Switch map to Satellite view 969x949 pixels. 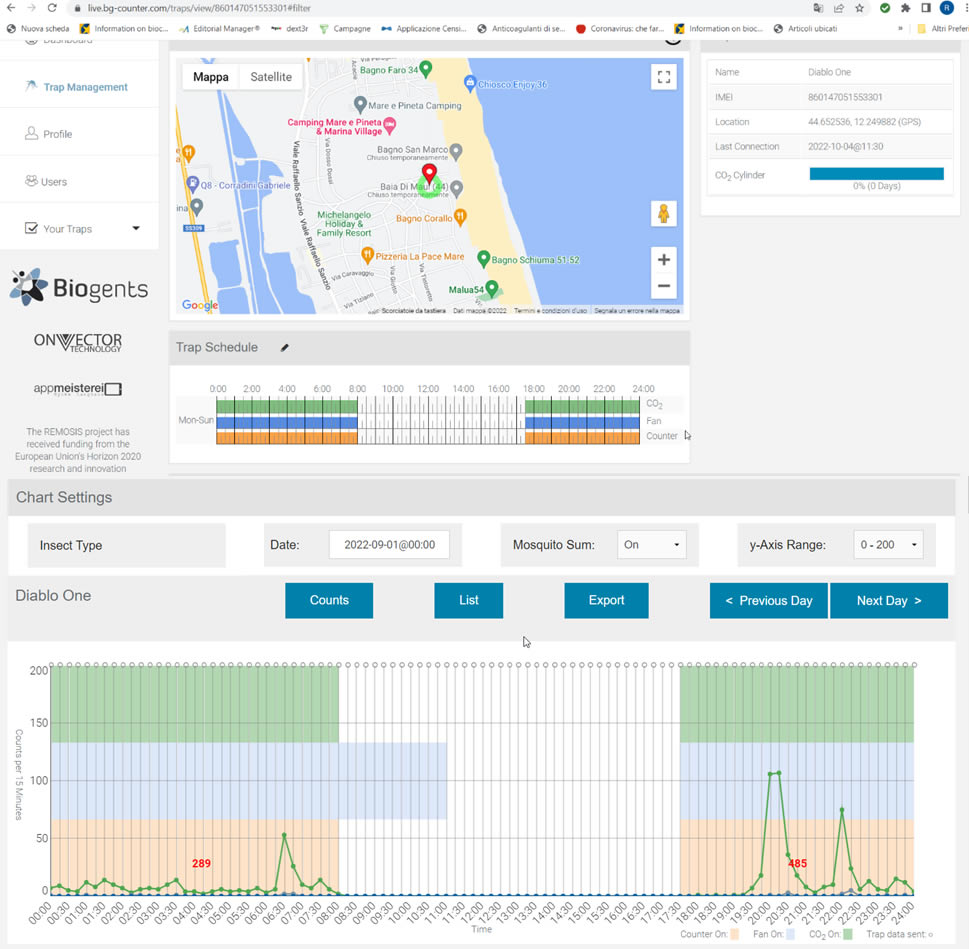click(271, 77)
